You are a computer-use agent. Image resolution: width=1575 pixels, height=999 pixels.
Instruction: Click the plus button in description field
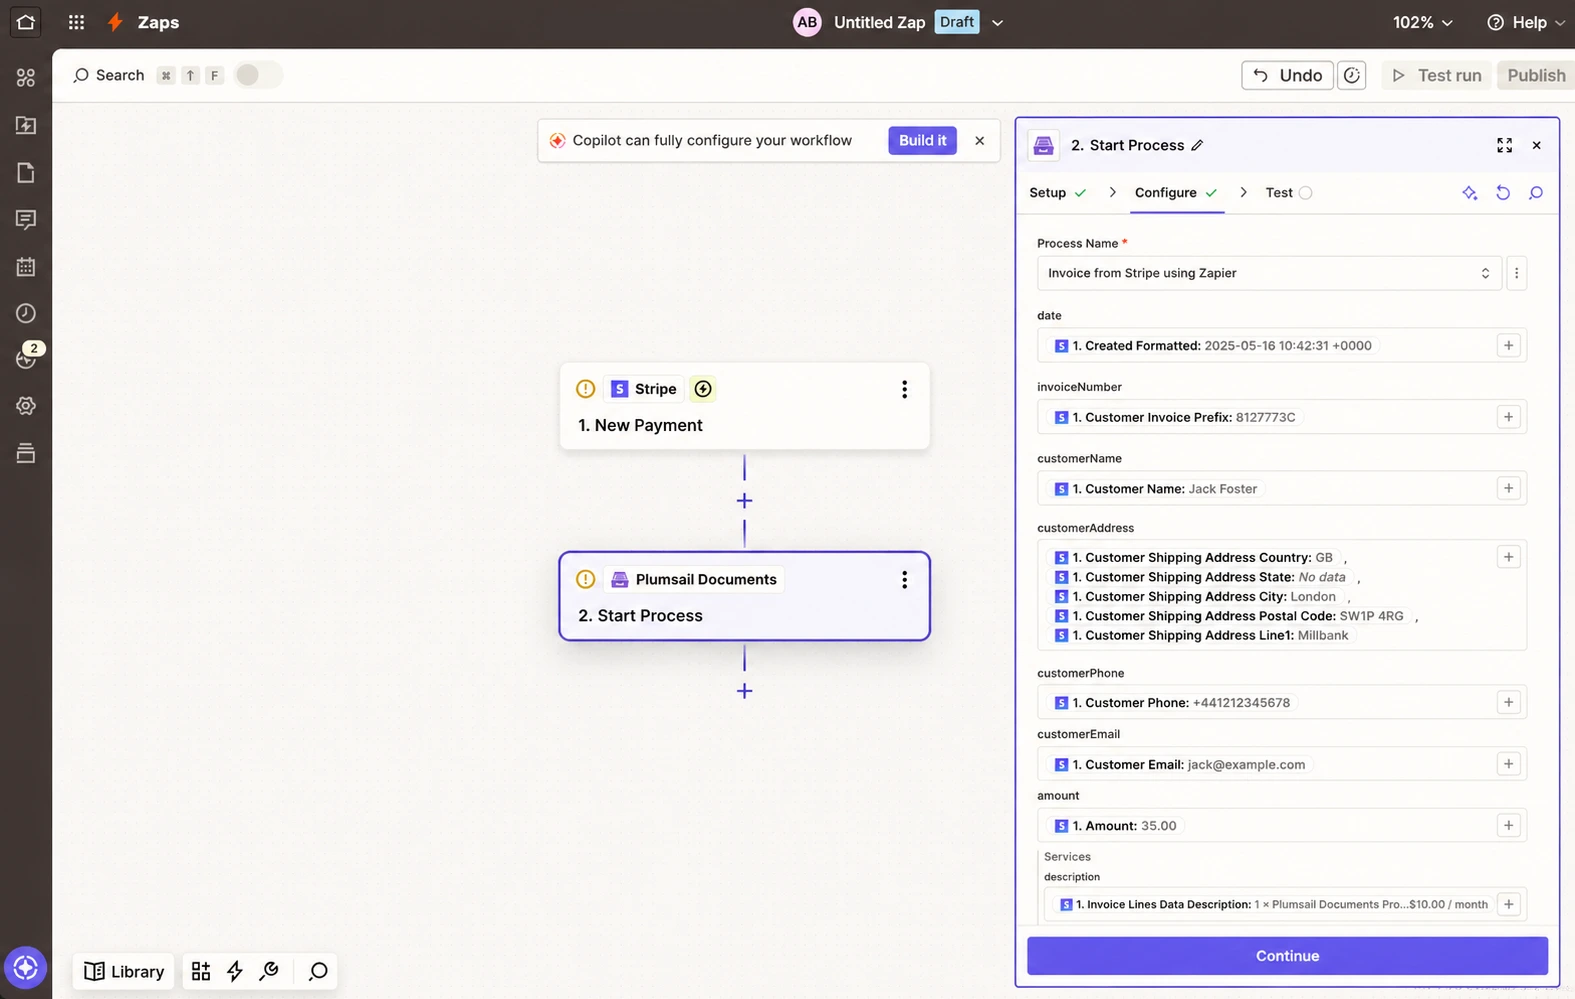click(x=1508, y=904)
